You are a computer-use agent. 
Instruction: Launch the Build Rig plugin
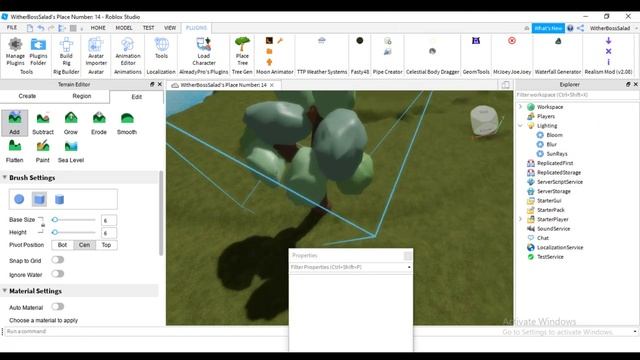tap(66, 51)
